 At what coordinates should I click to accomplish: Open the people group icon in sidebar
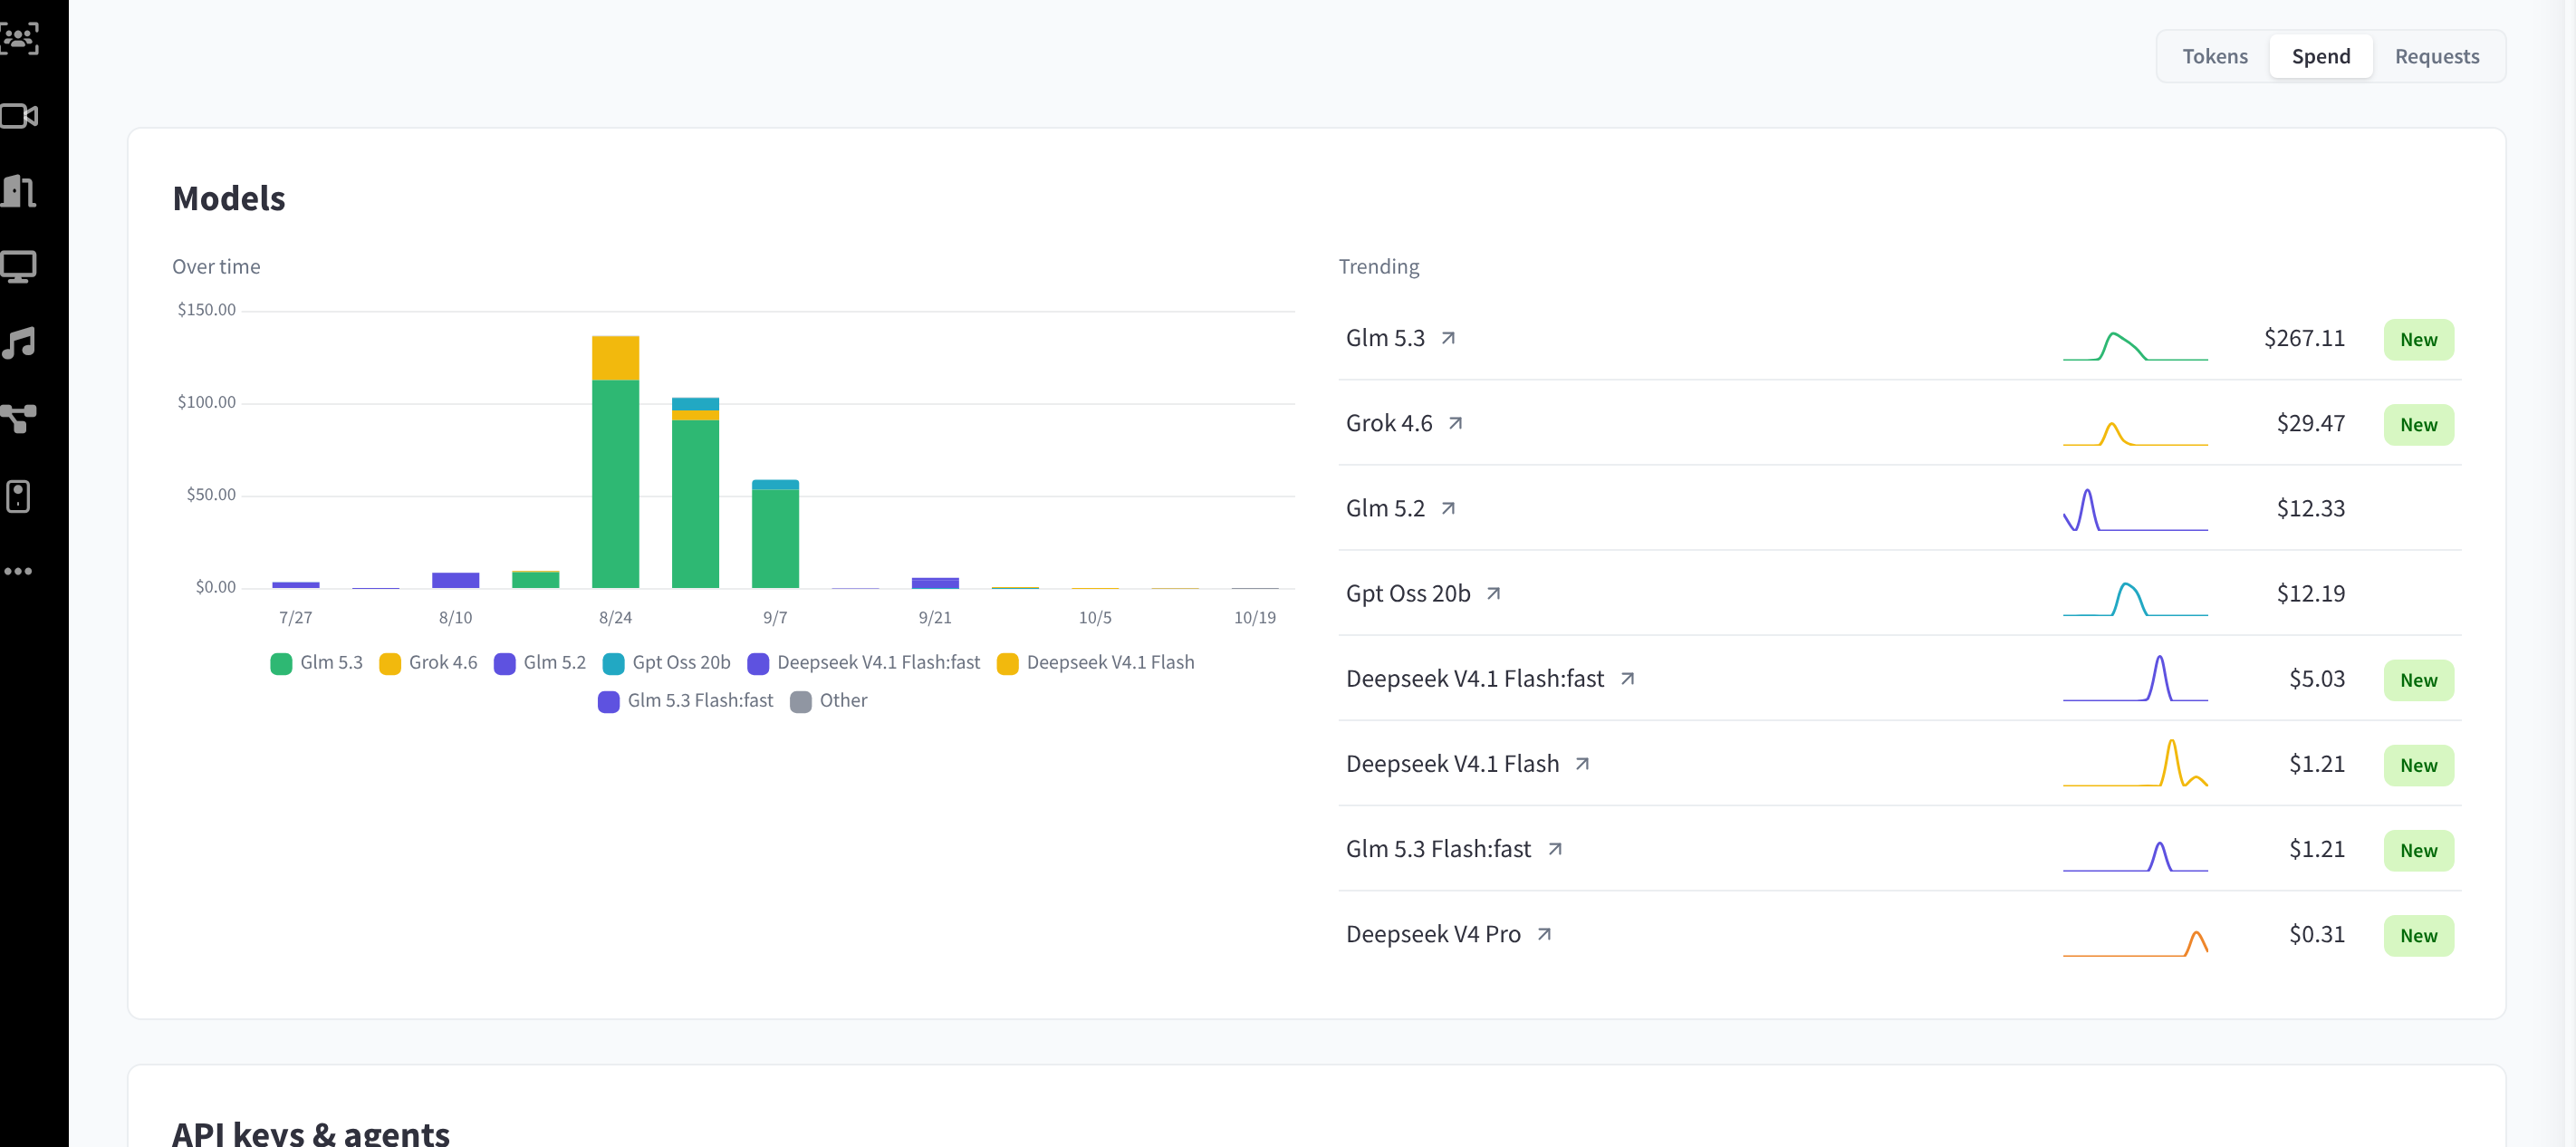click(x=19, y=38)
